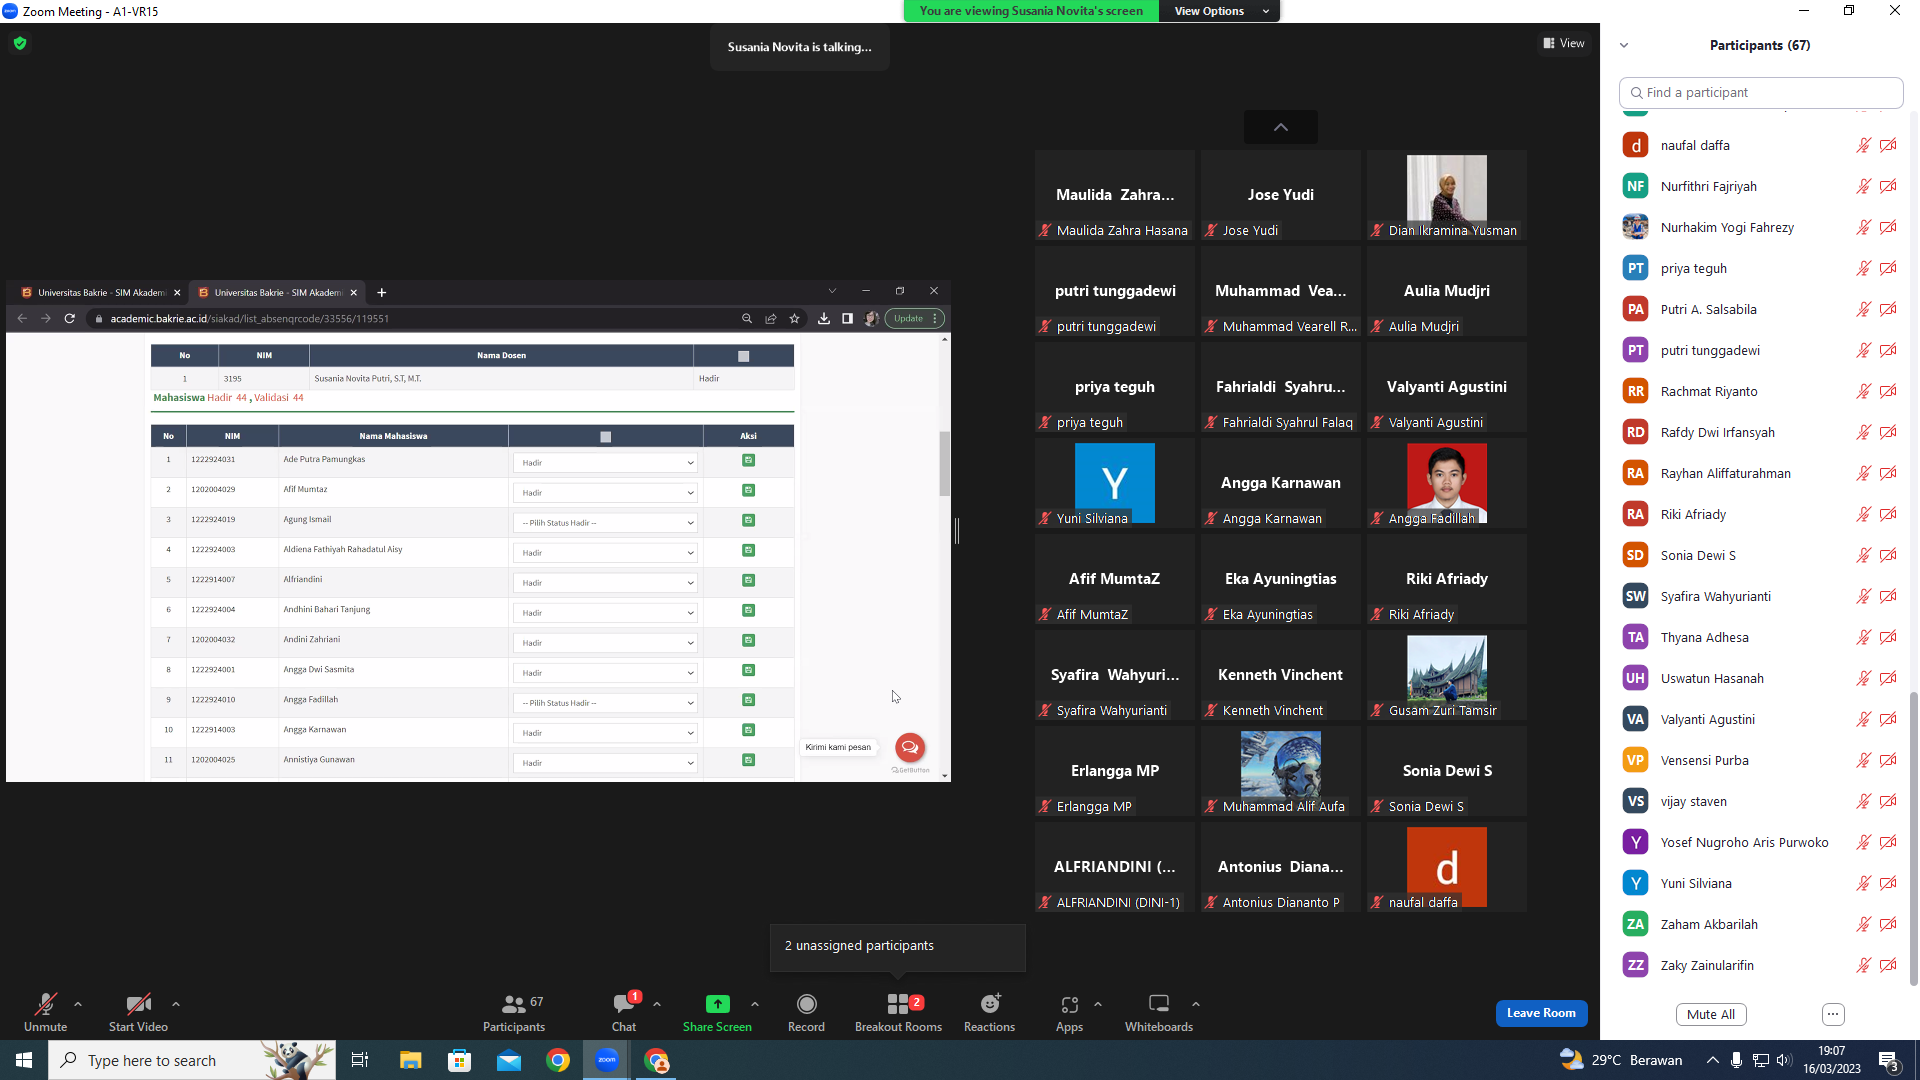
Task: Toggle mute for Yuni Silviana in list
Action: coord(1863,883)
